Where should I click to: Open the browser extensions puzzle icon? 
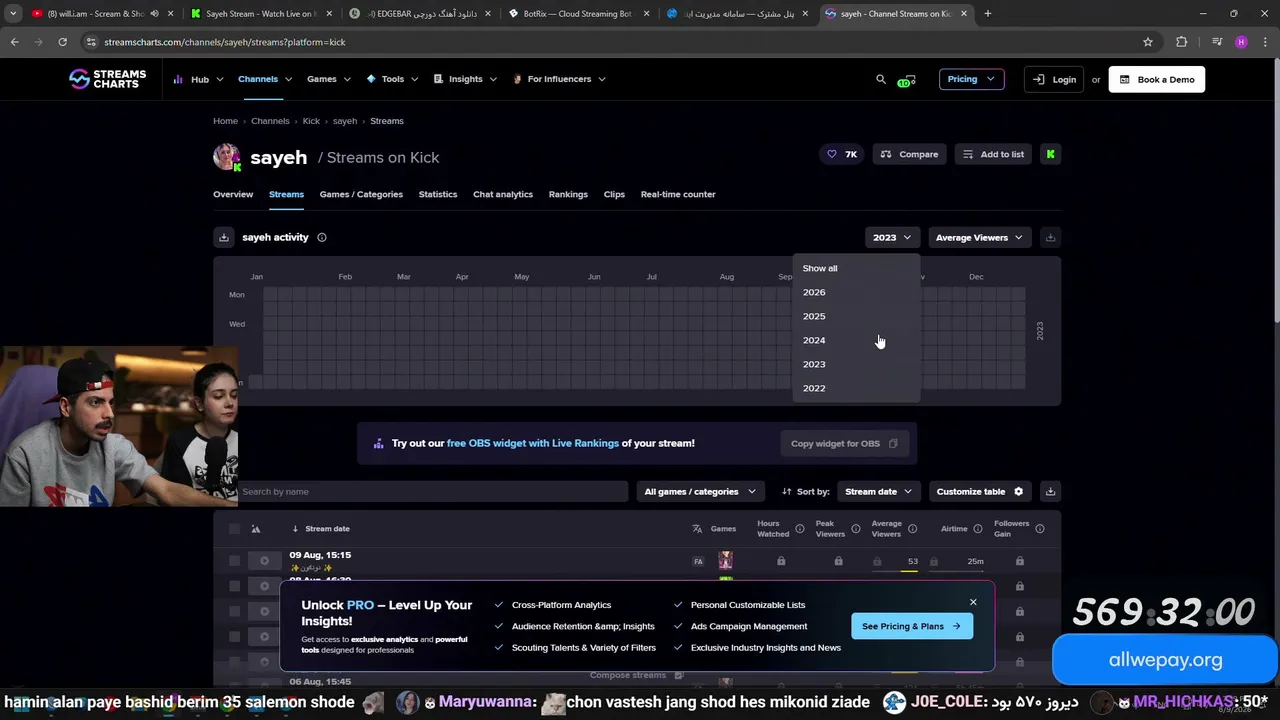click(1182, 42)
